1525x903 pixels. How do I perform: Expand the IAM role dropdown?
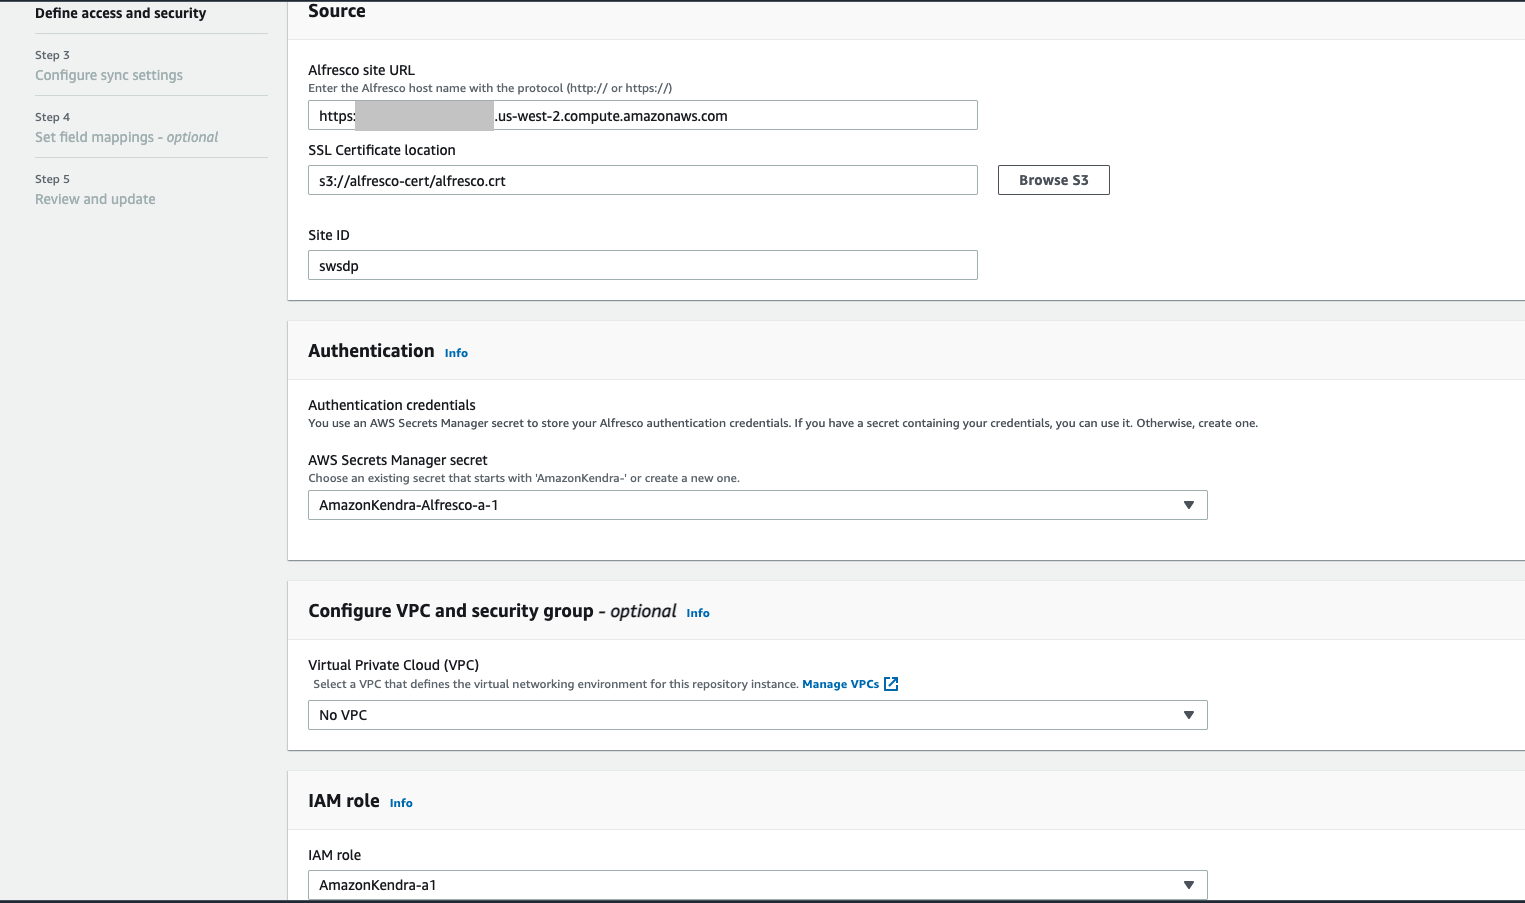click(1188, 885)
